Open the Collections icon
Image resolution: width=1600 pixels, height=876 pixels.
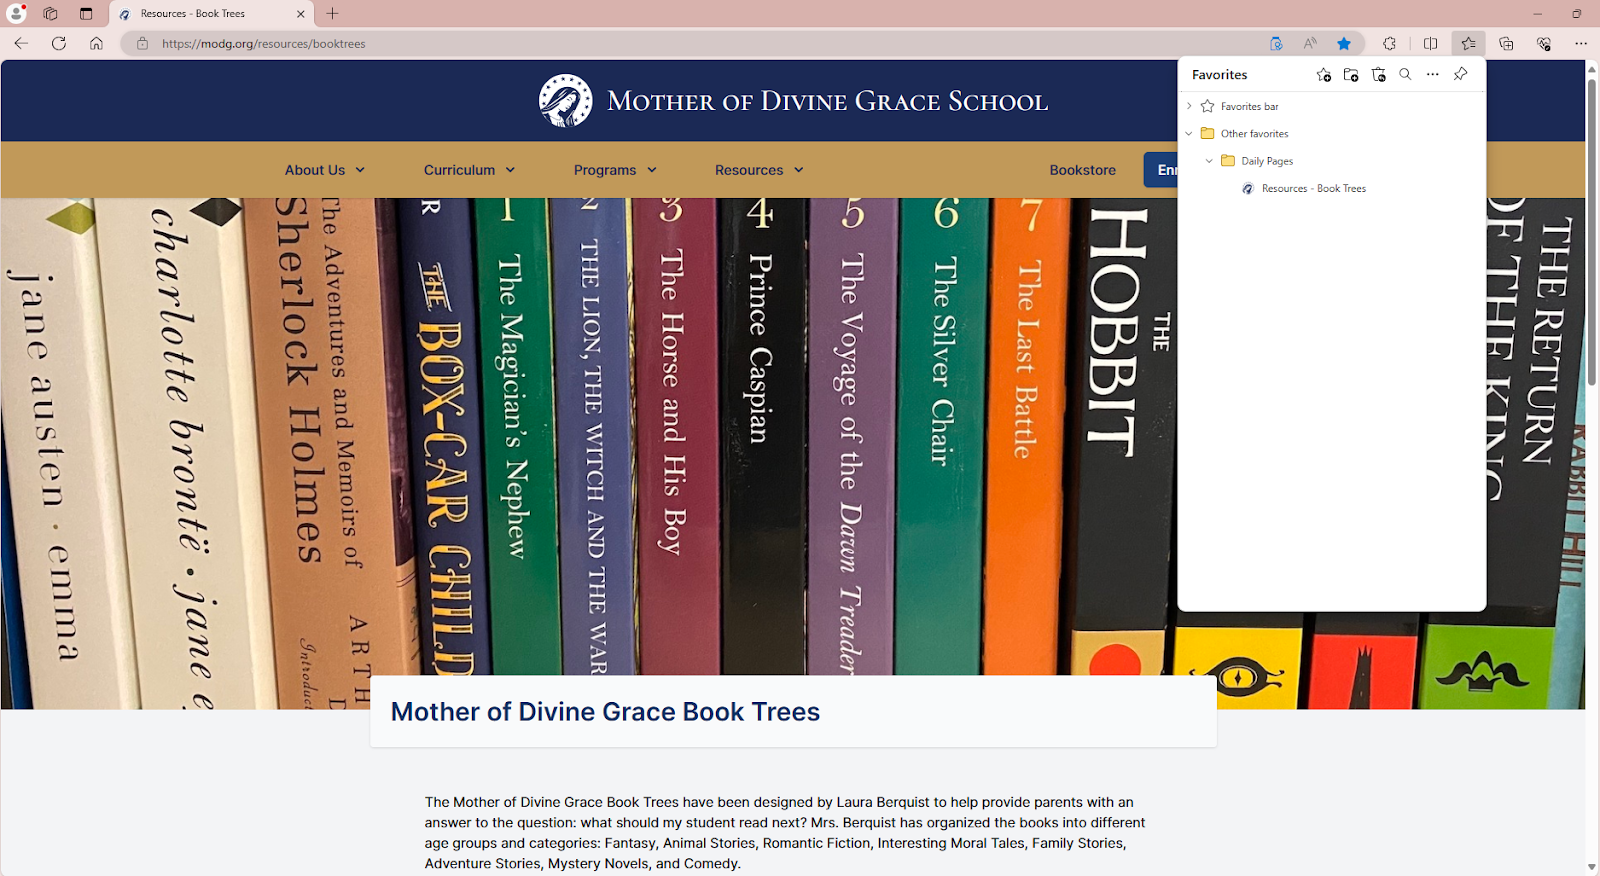1506,44
